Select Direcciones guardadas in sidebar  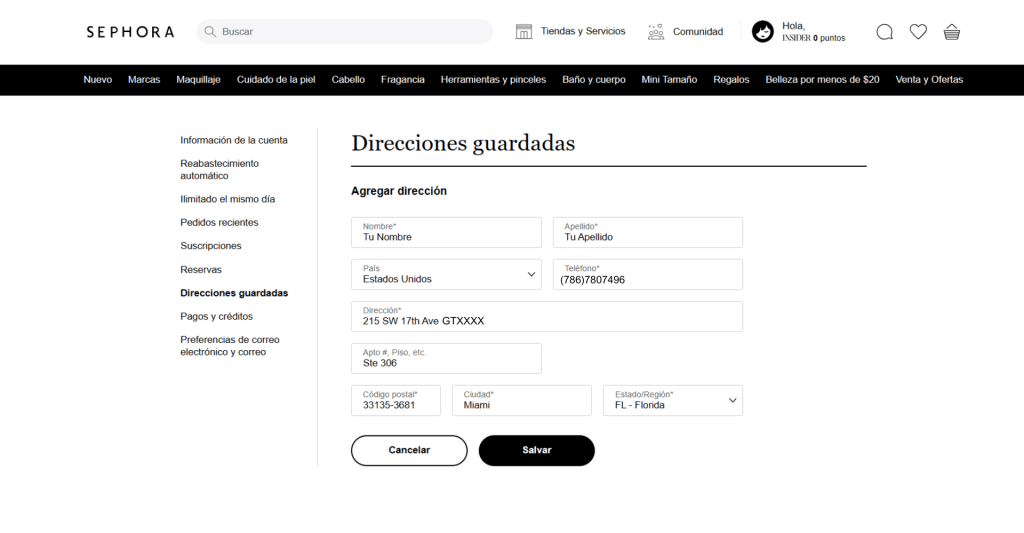pos(234,293)
